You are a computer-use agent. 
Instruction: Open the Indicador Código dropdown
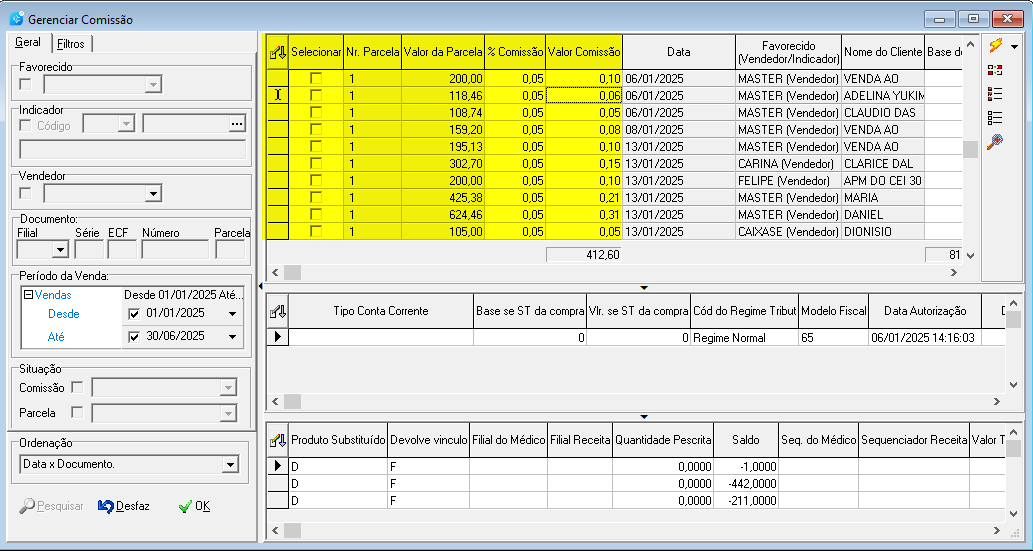point(126,124)
